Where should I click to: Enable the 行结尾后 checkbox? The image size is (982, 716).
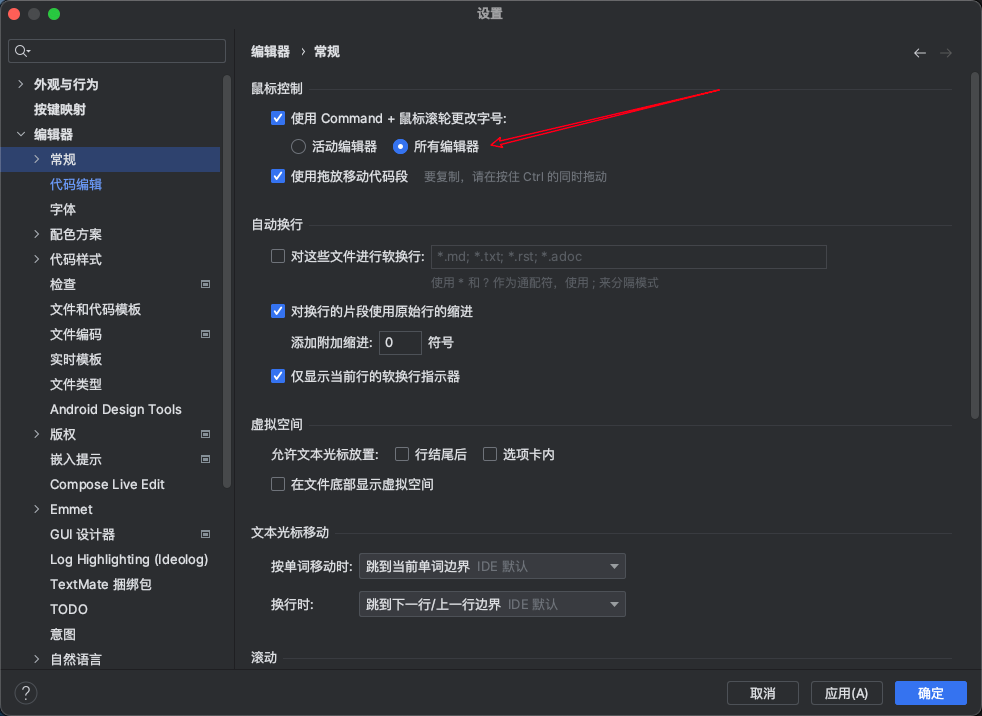[x=402, y=455]
